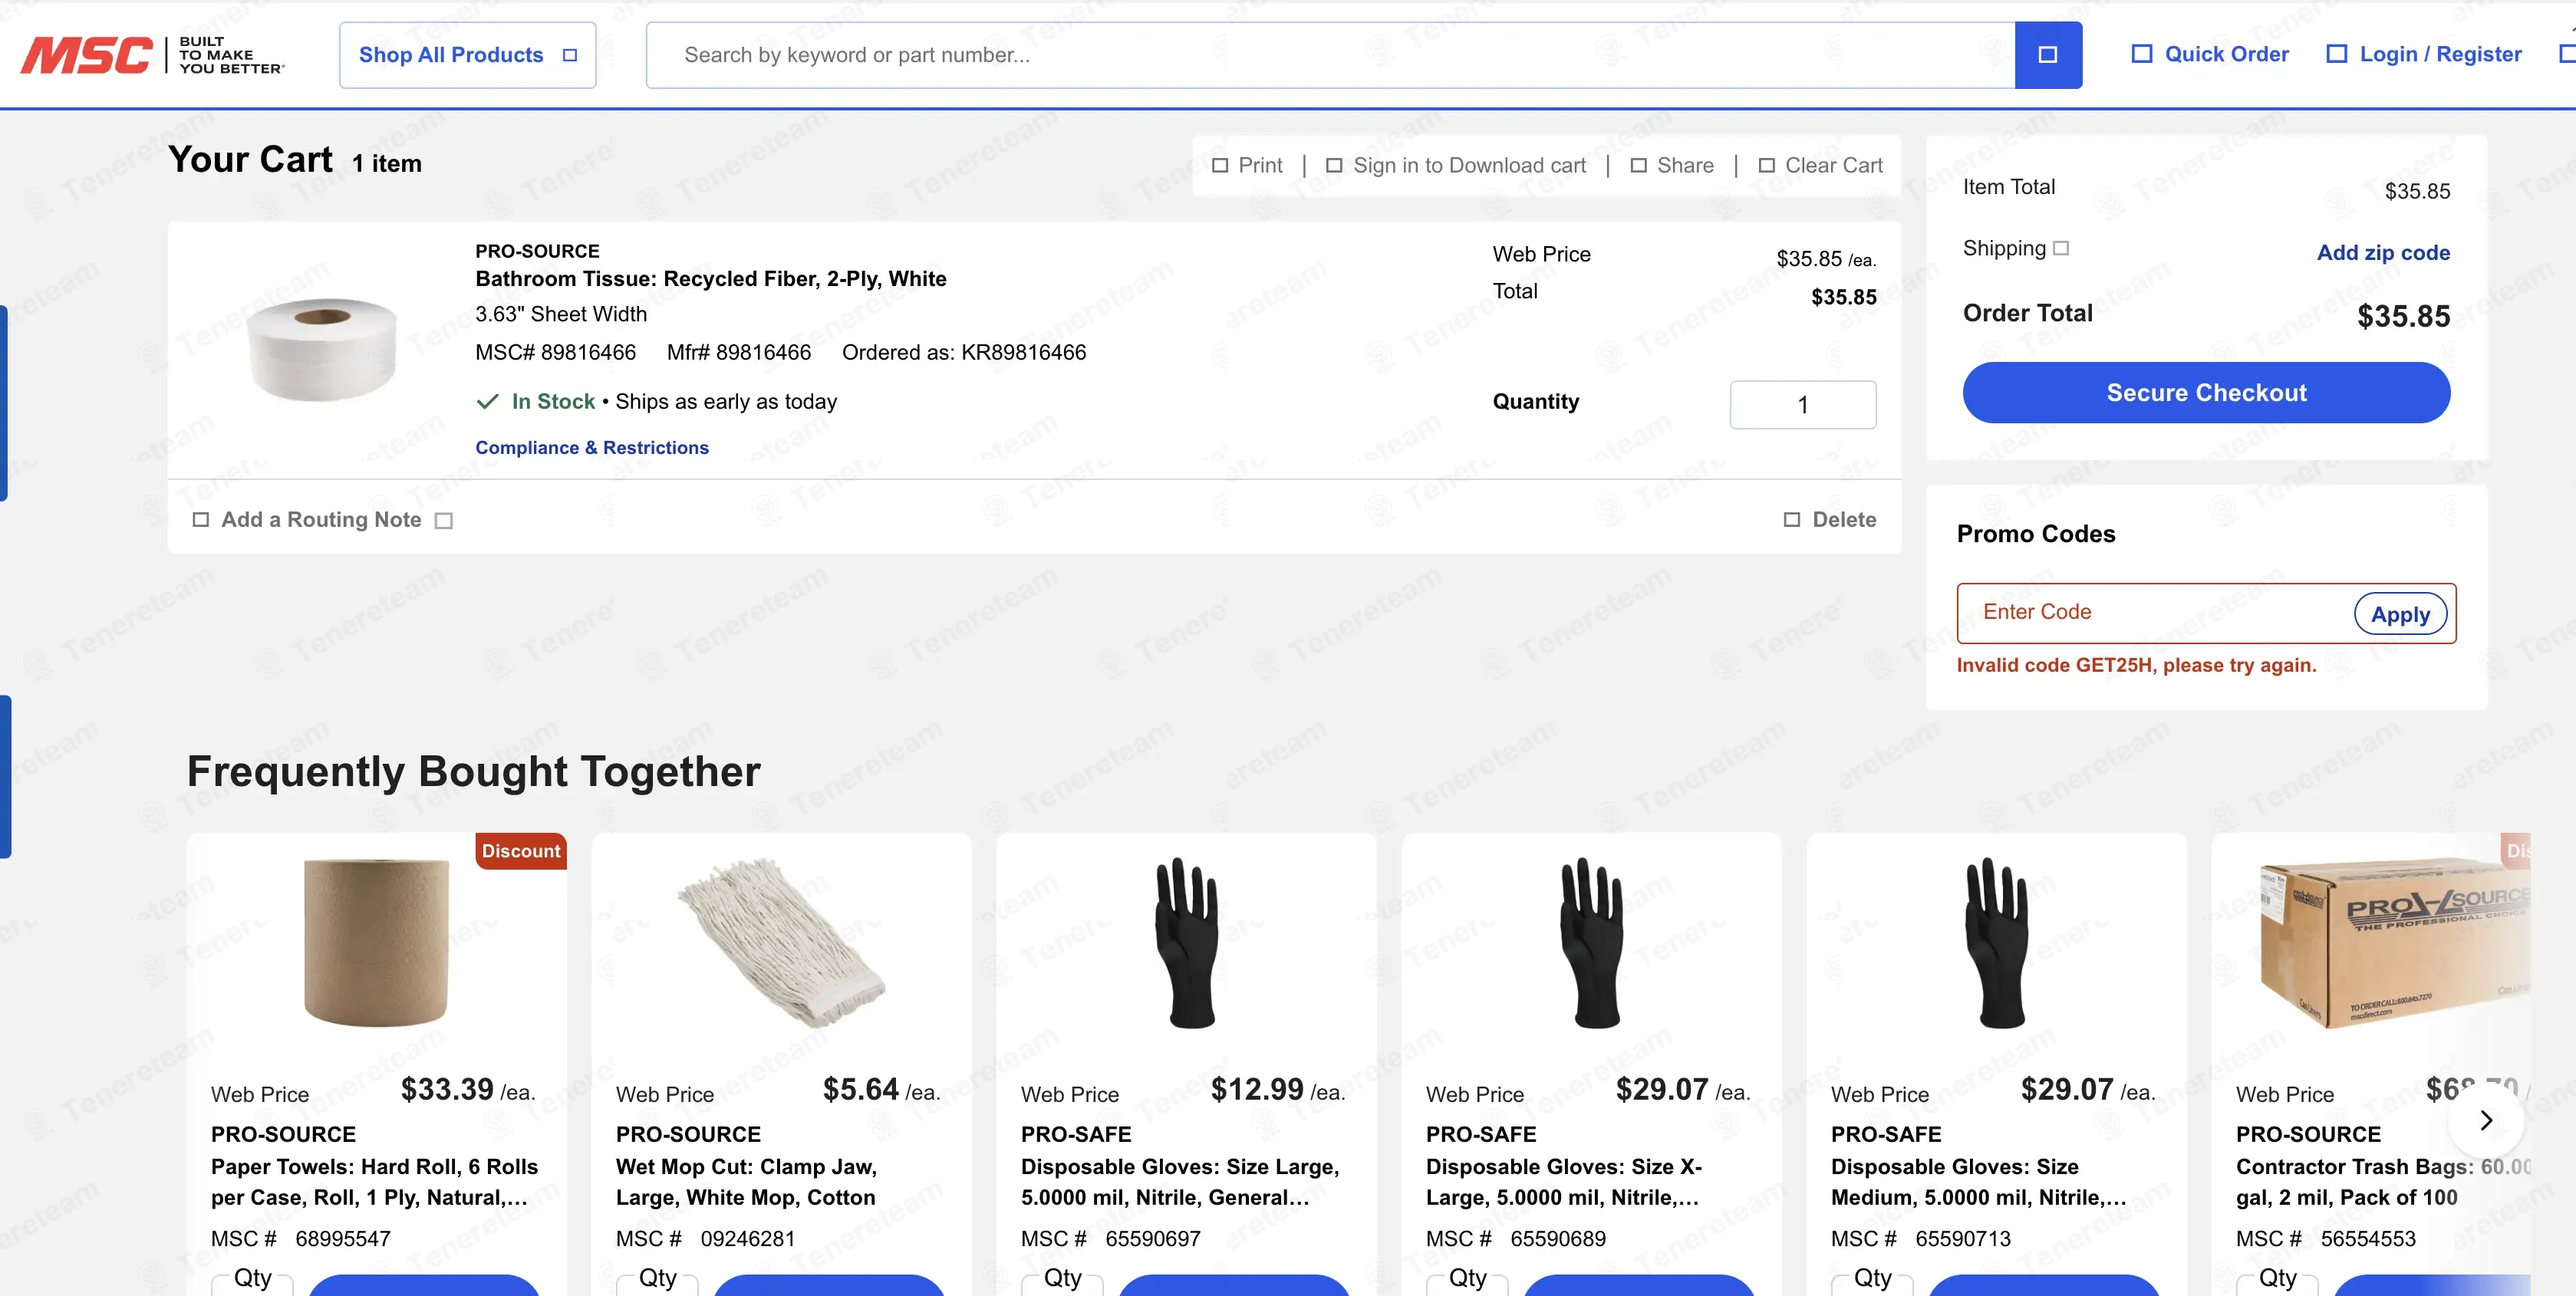2576x1296 pixels.
Task: Open the Size Large Disposable Gloves image
Action: 1186,942
